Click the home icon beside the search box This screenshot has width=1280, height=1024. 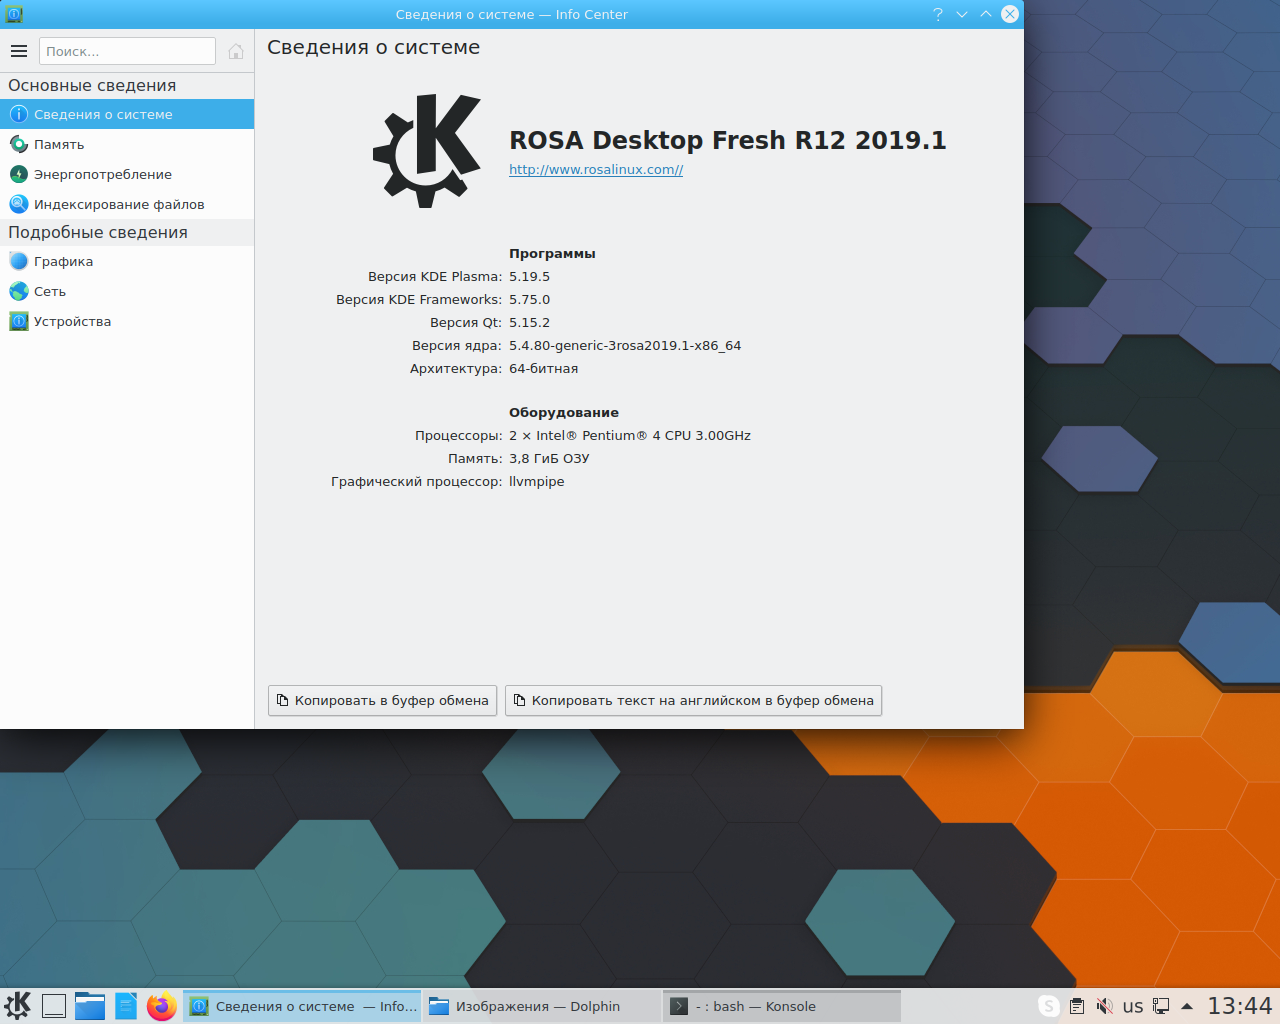coord(236,51)
